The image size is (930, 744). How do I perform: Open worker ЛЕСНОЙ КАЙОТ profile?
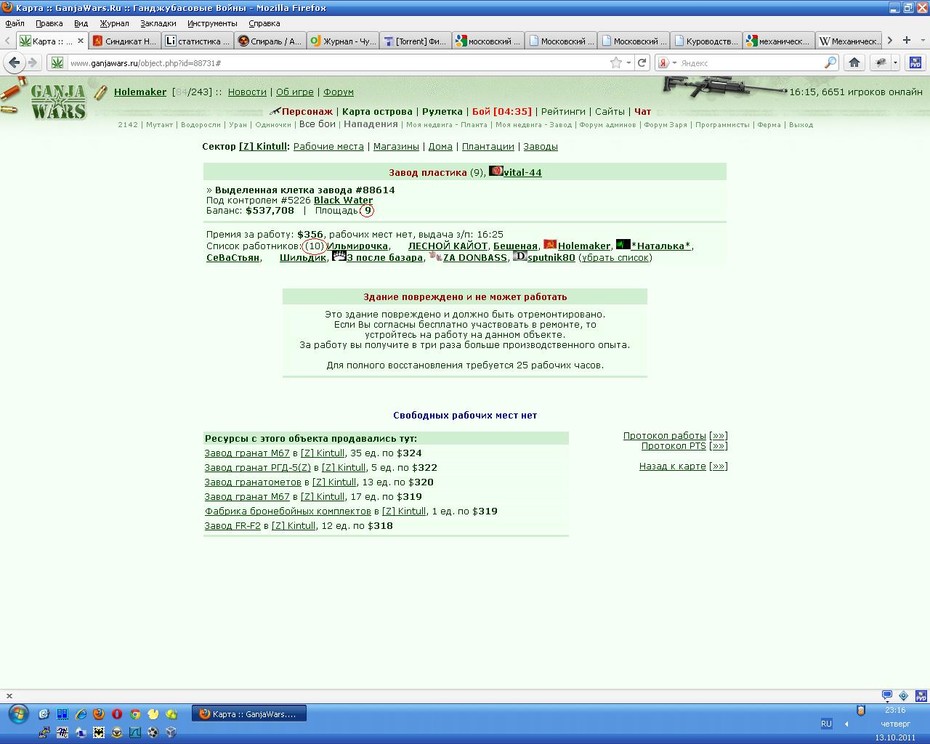click(x=447, y=246)
